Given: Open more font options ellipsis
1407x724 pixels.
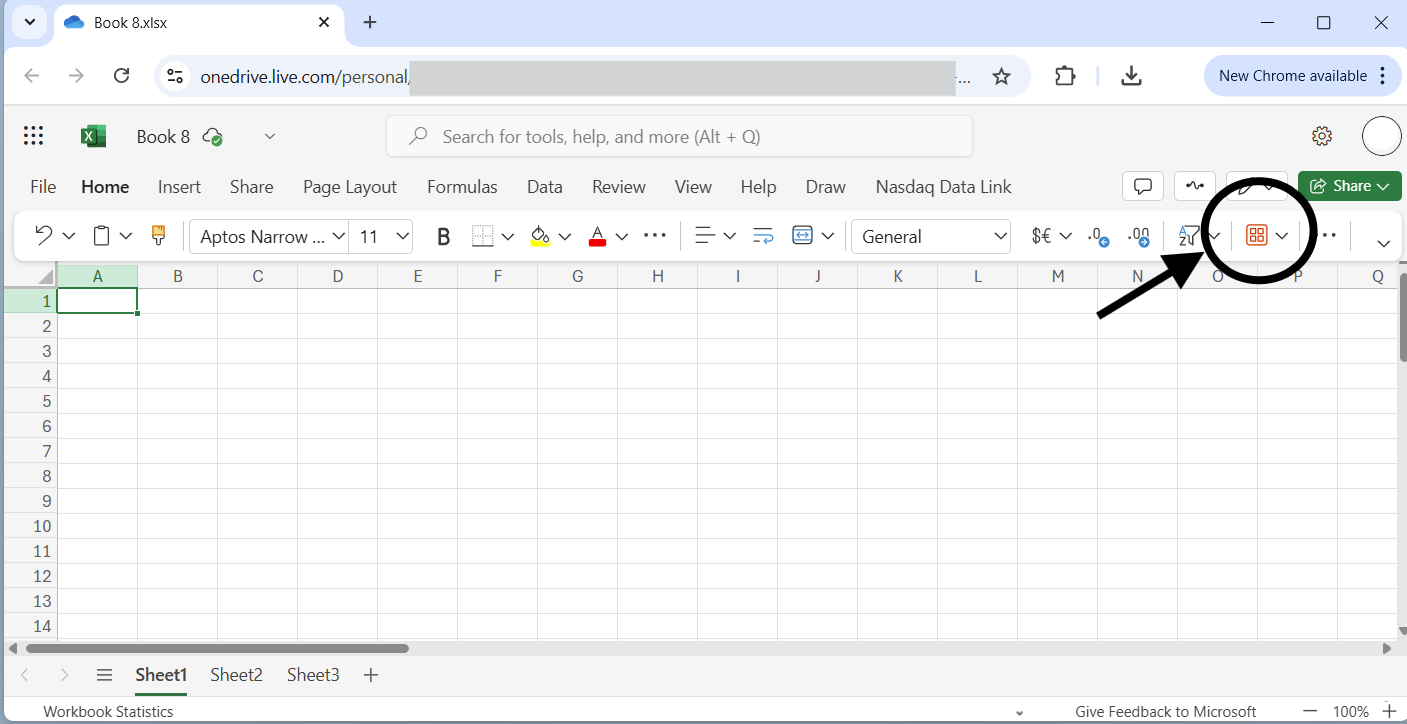Looking at the screenshot, I should [655, 235].
